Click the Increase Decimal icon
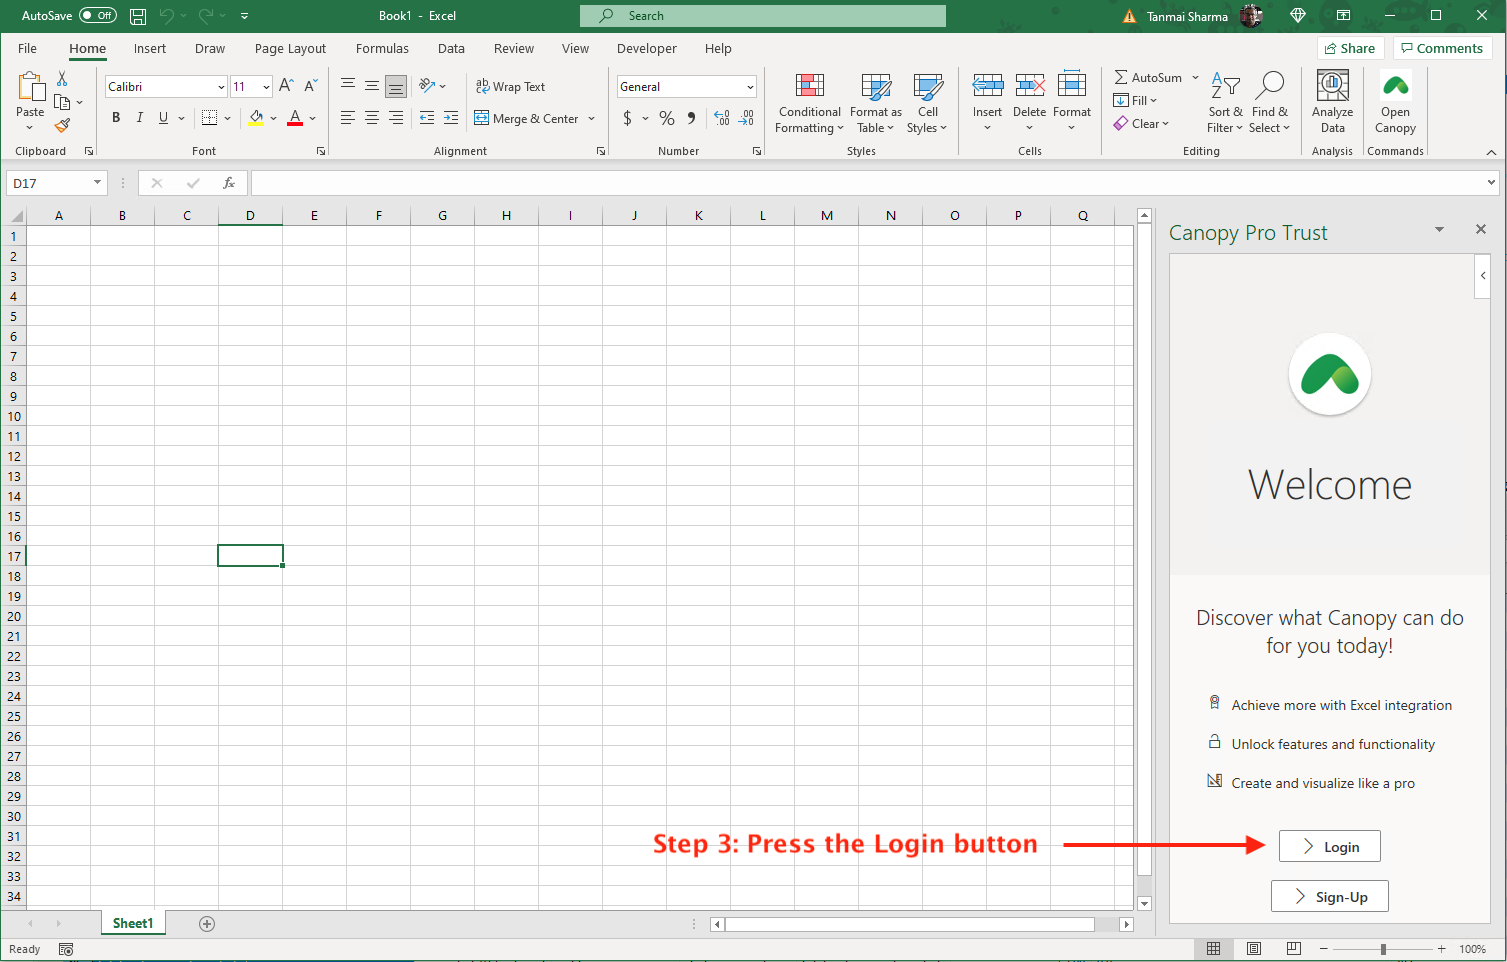The image size is (1507, 962). 722,118
